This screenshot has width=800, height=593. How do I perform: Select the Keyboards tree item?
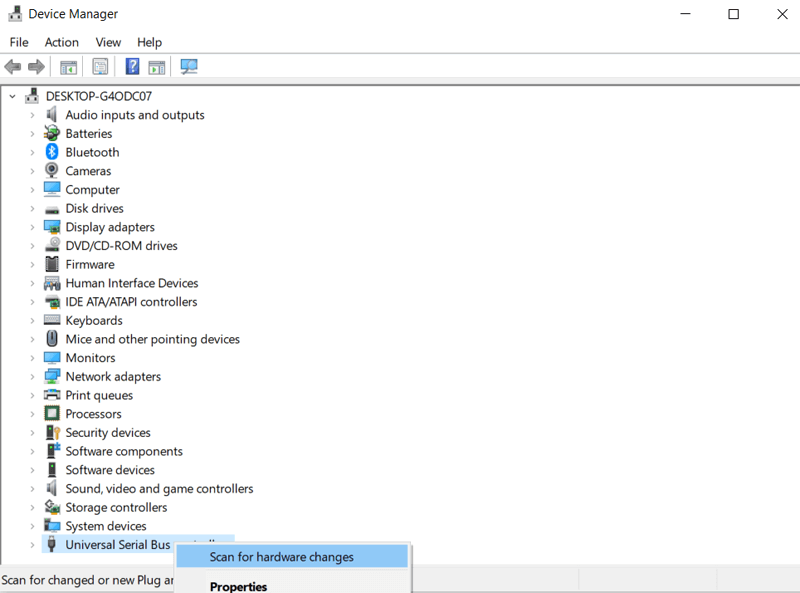[94, 320]
